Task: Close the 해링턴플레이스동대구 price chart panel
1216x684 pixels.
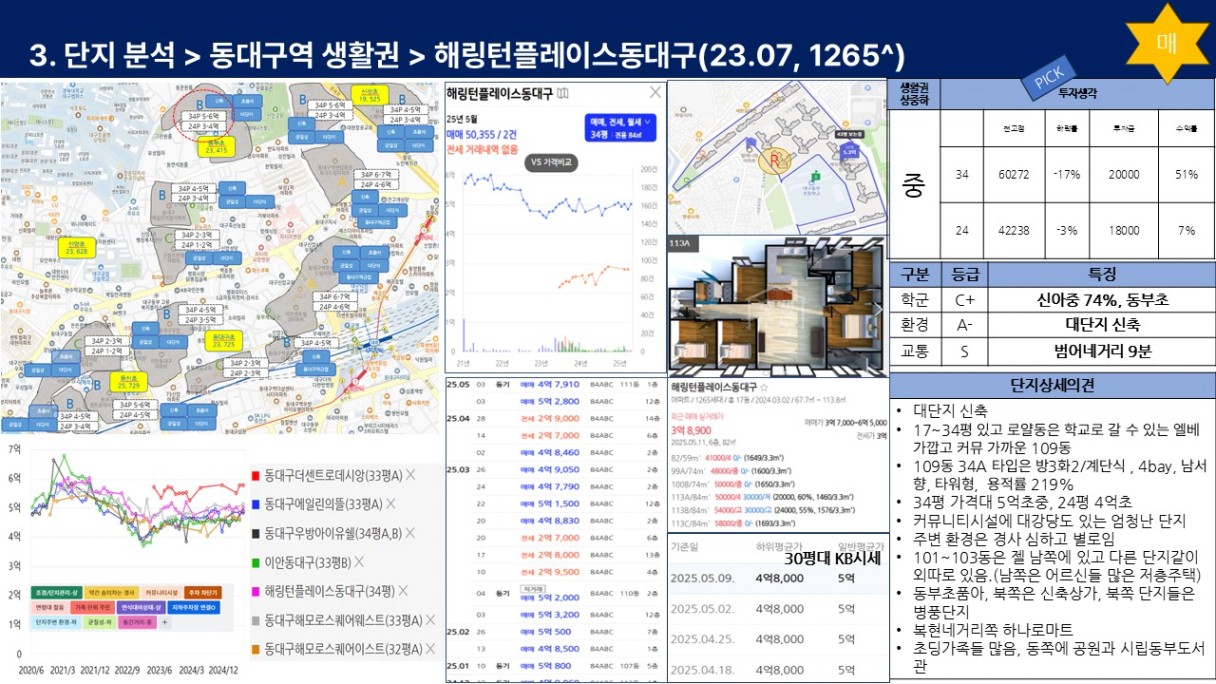Action: coord(655,92)
